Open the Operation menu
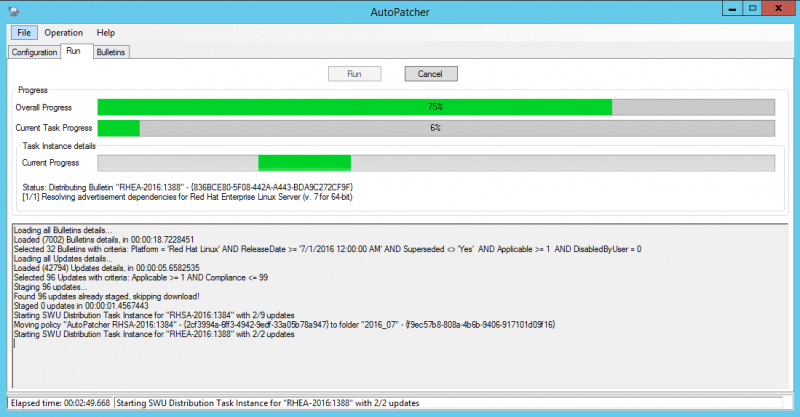 (63, 33)
